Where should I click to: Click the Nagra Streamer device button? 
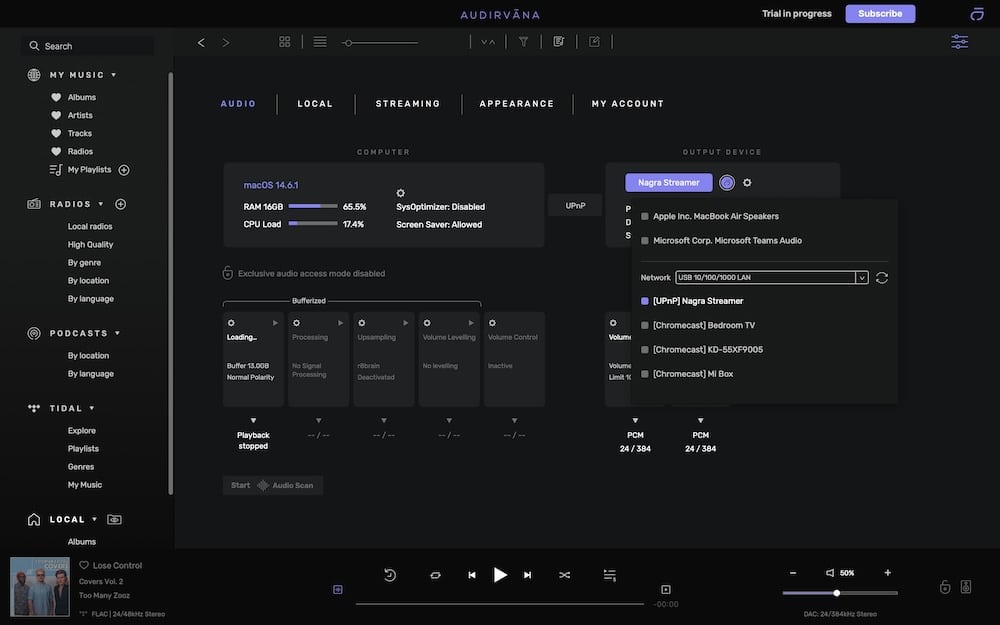[668, 182]
